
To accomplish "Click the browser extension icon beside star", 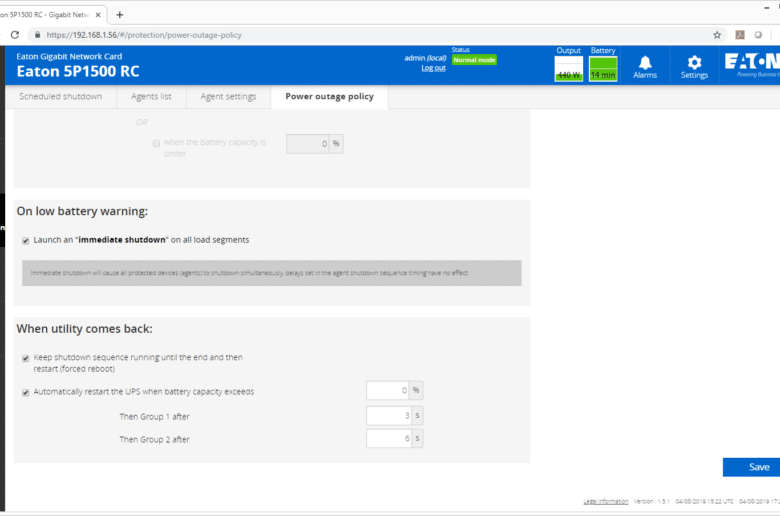I will click(740, 35).
